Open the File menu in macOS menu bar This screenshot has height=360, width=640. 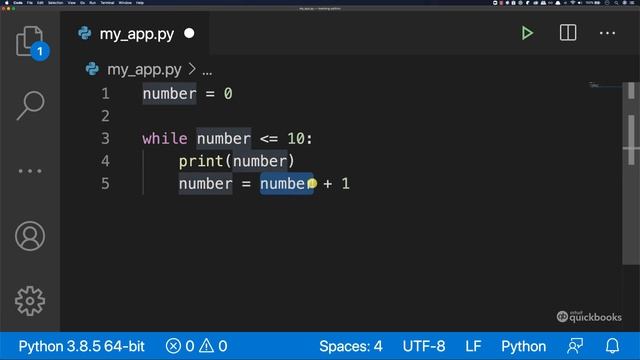[29, 3]
